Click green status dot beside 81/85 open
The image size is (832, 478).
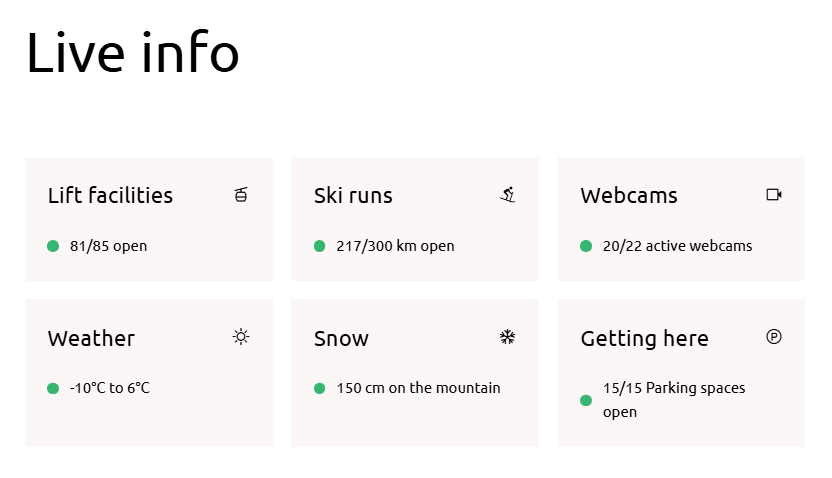(53, 246)
